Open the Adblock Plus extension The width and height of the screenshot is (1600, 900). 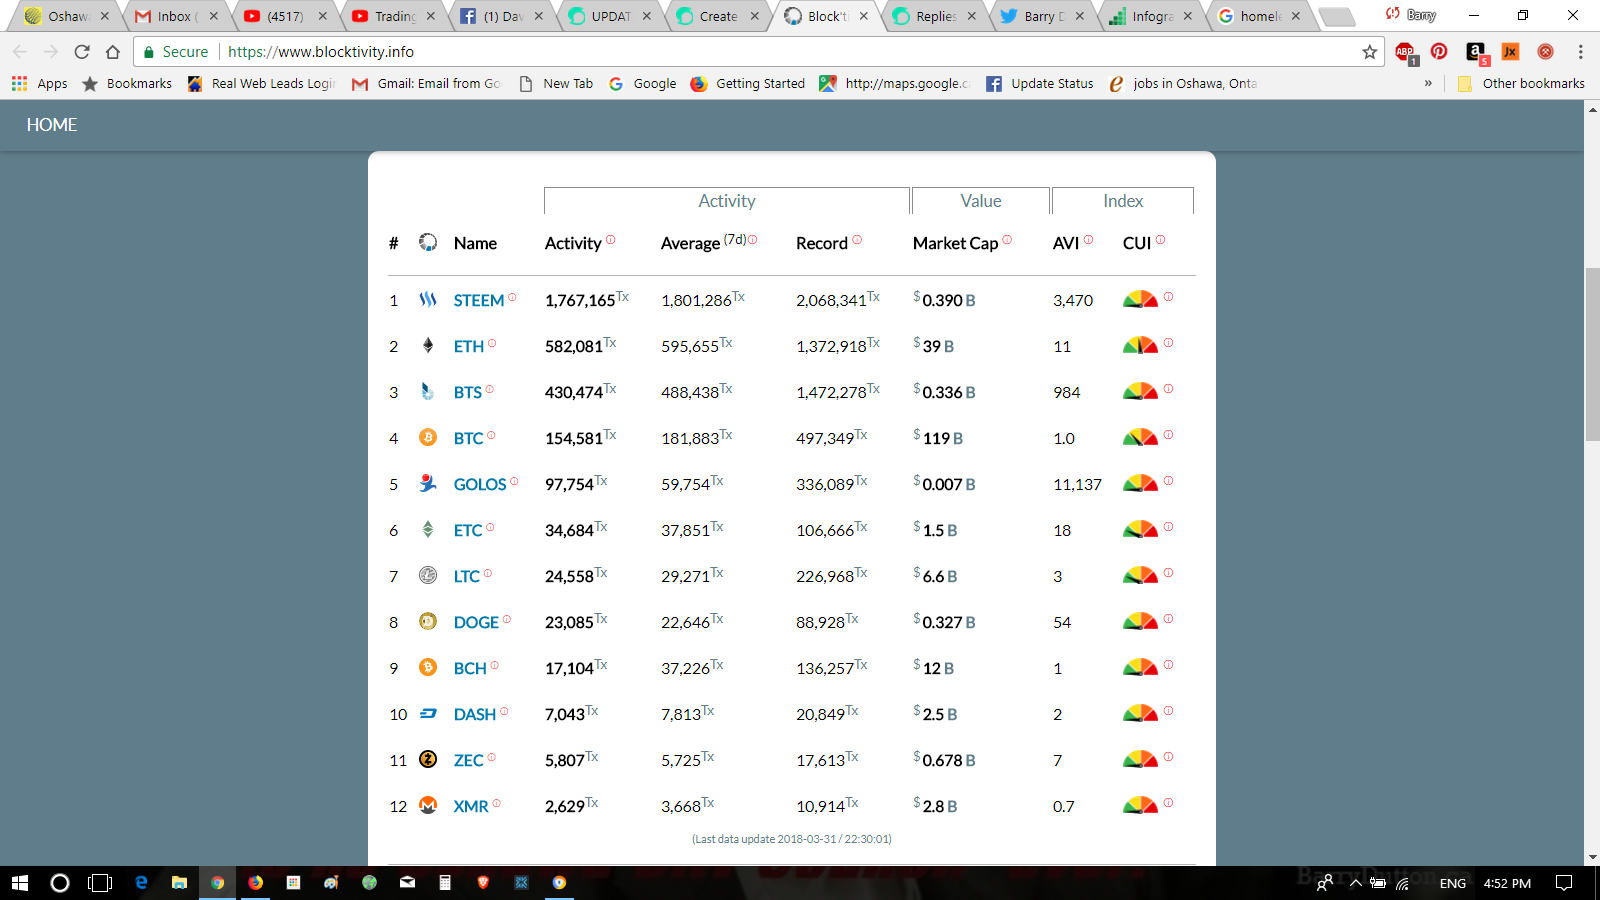[1405, 52]
